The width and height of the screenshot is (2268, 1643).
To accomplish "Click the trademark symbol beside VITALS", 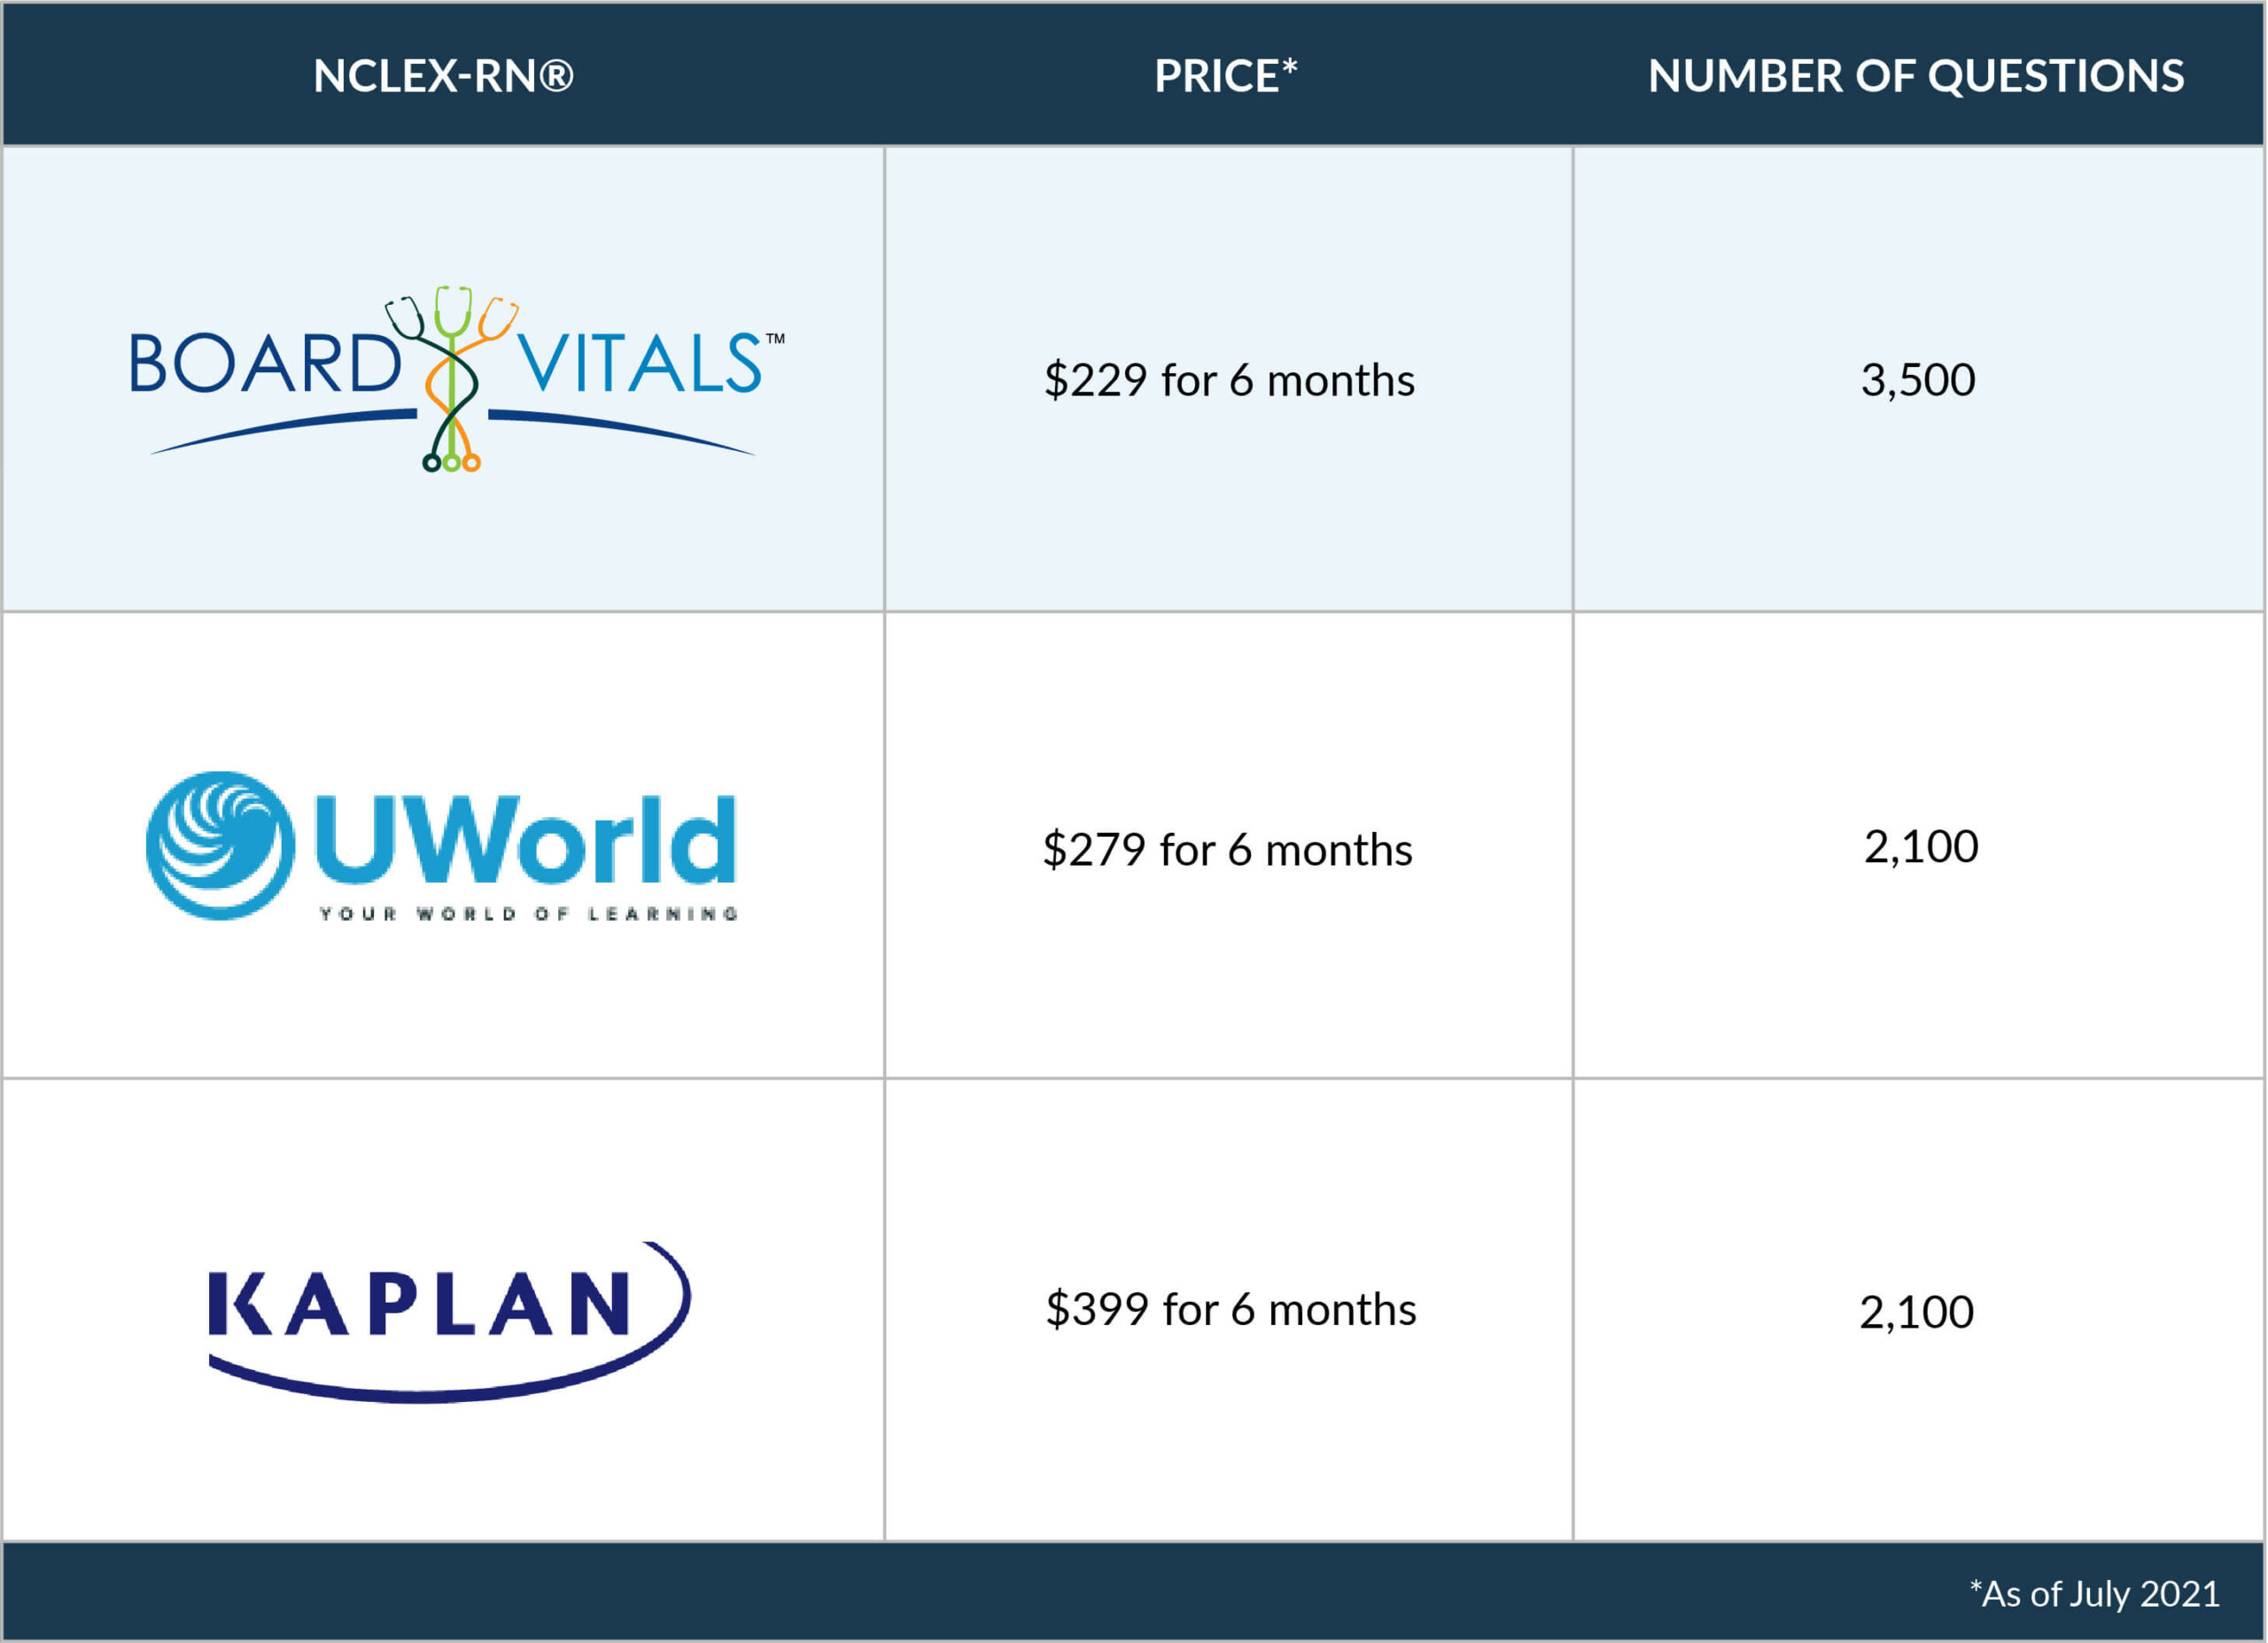I will pos(776,339).
